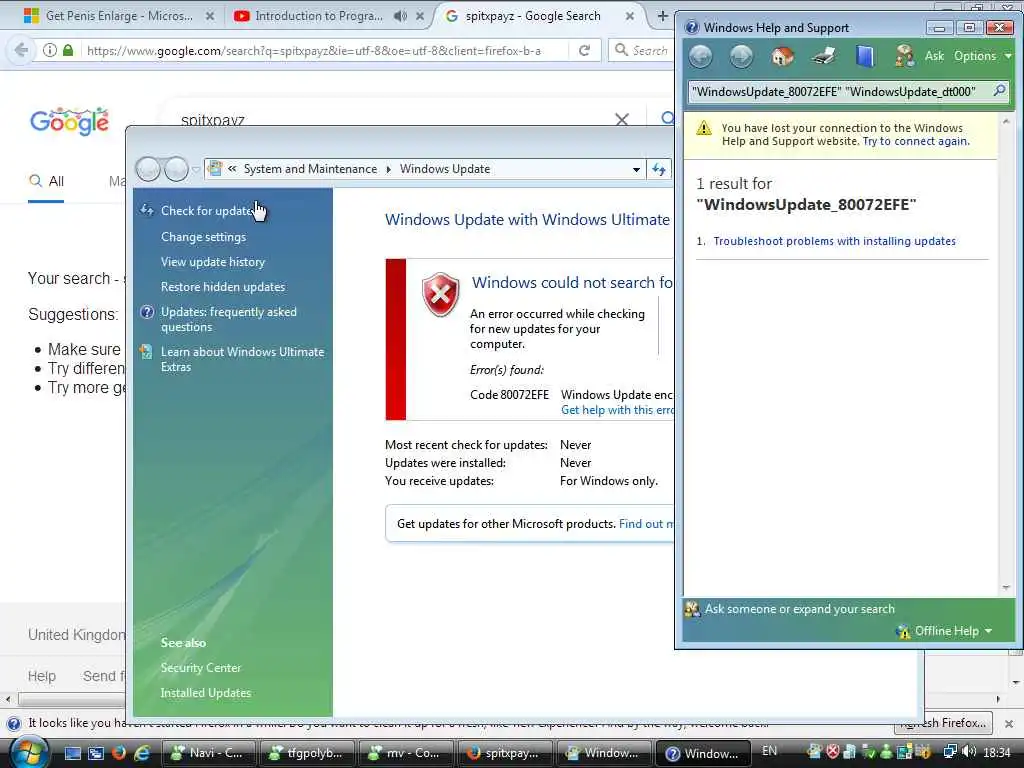Image resolution: width=1024 pixels, height=768 pixels.
Task: Switch to Navi - C... taskbar button
Action: coord(208,753)
